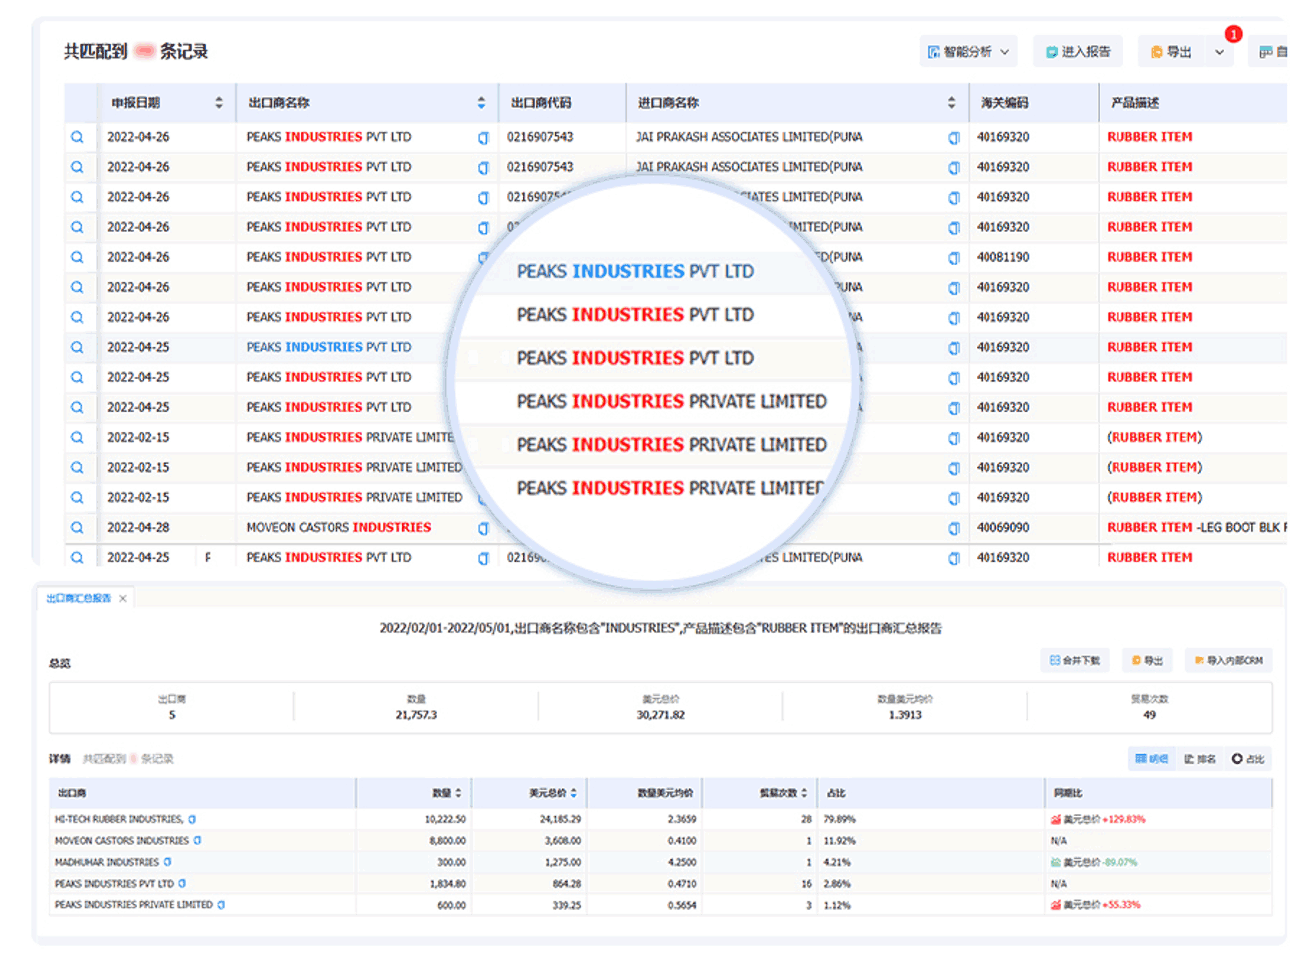Close the 出口商汇总报告 tab
Image resolution: width=1307 pixels, height=955 pixels.
tap(123, 598)
